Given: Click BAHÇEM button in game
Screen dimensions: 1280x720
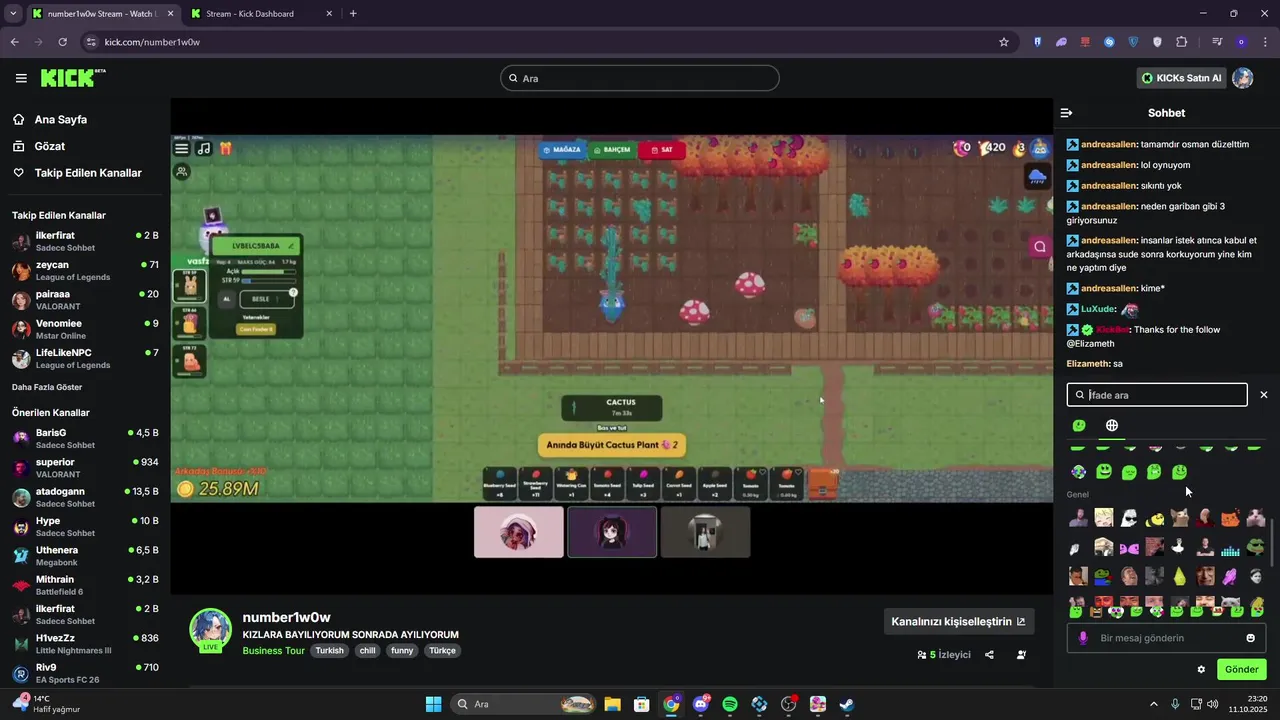Looking at the screenshot, I should [612, 150].
